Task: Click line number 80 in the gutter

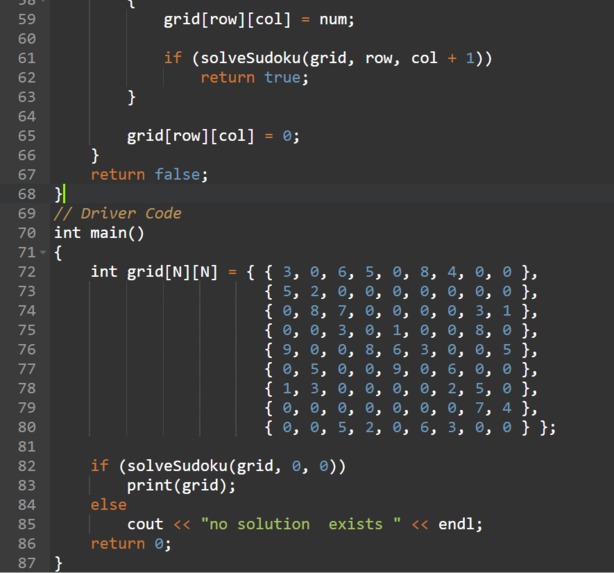Action: click(x=27, y=427)
